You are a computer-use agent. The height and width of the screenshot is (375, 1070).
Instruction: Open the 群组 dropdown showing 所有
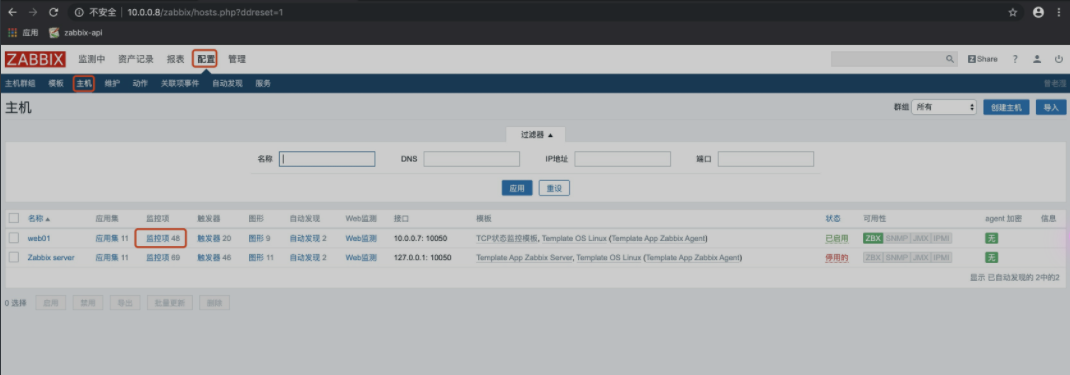[945, 108]
